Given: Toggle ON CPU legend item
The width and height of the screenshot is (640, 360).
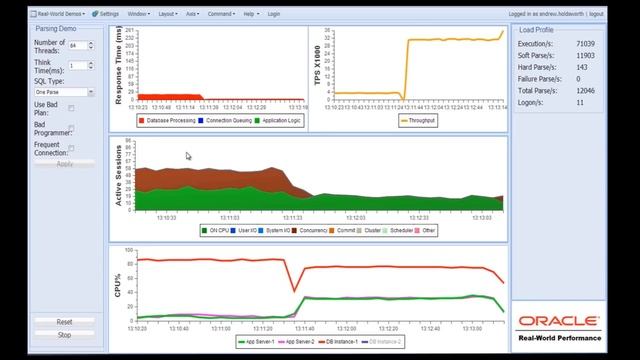Looking at the screenshot, I should click(x=215, y=231).
